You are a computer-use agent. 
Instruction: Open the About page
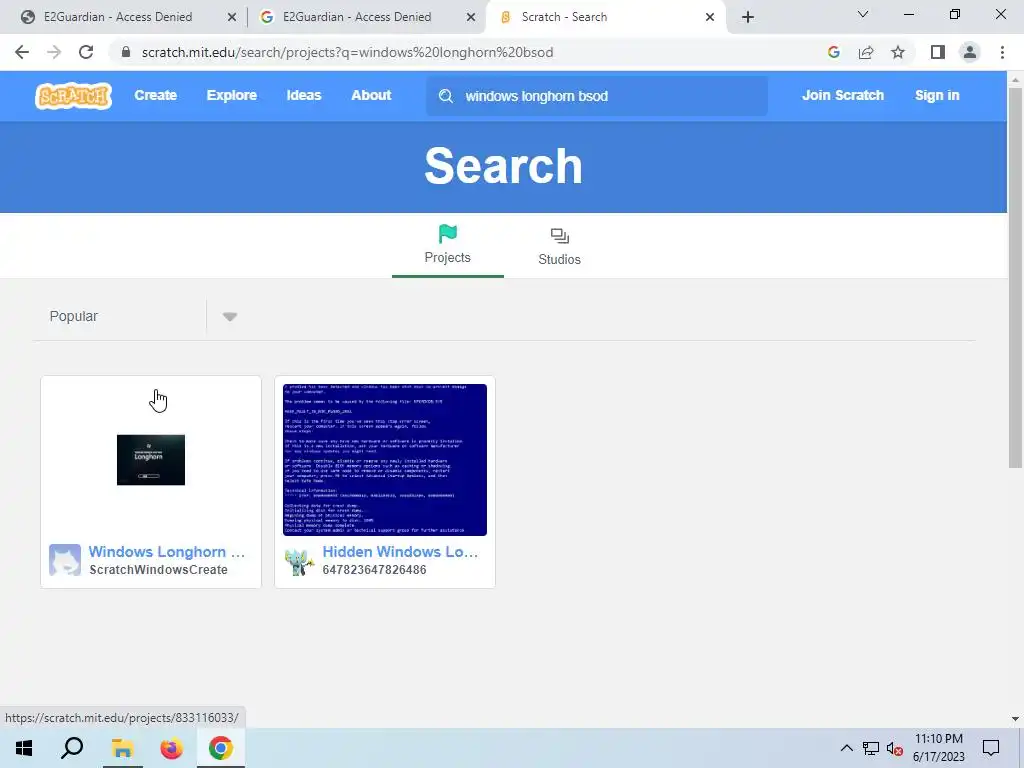(x=371, y=95)
